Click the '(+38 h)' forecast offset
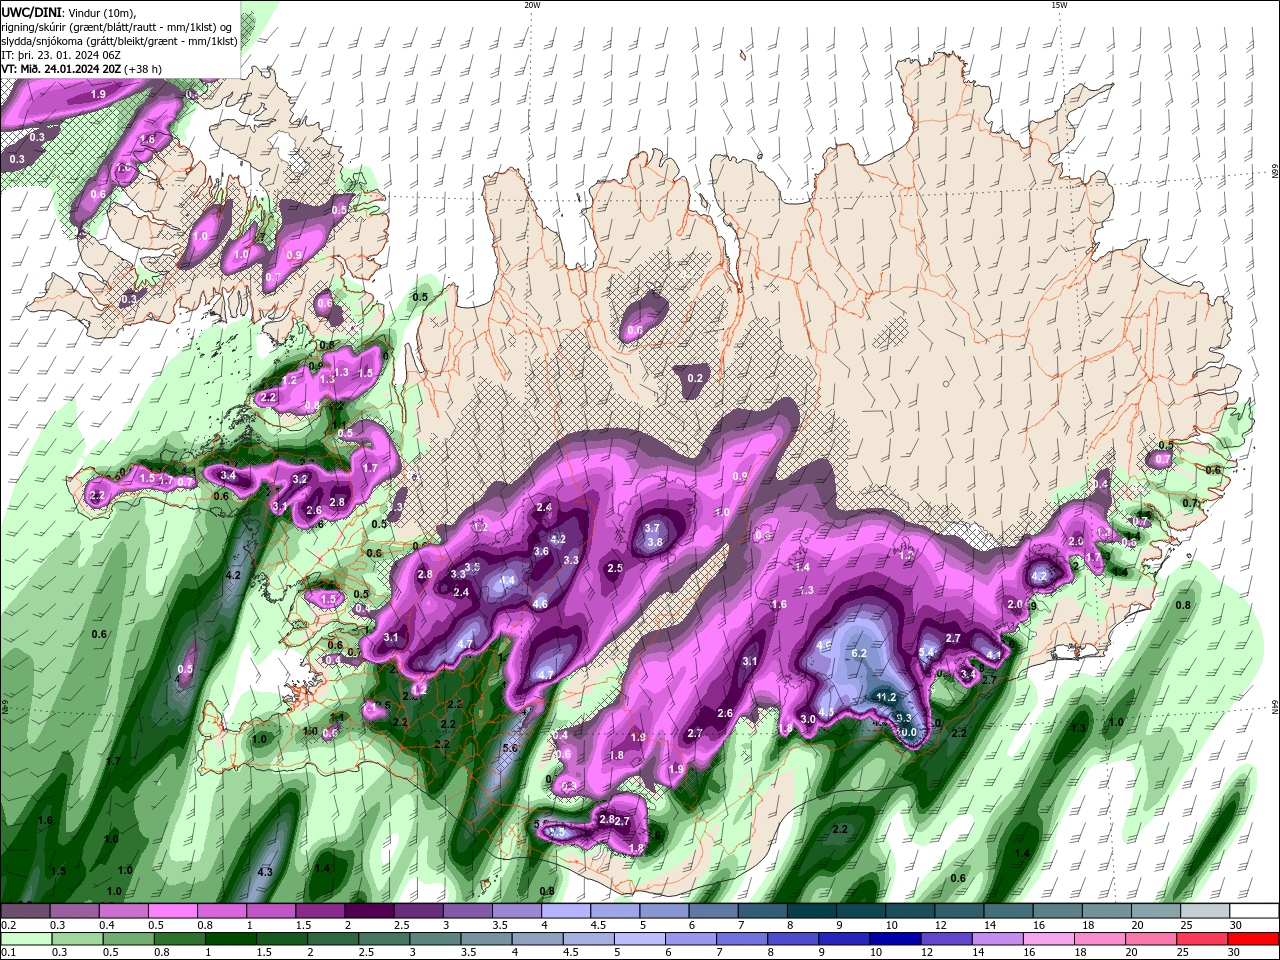This screenshot has height=960, width=1280. coord(142,68)
